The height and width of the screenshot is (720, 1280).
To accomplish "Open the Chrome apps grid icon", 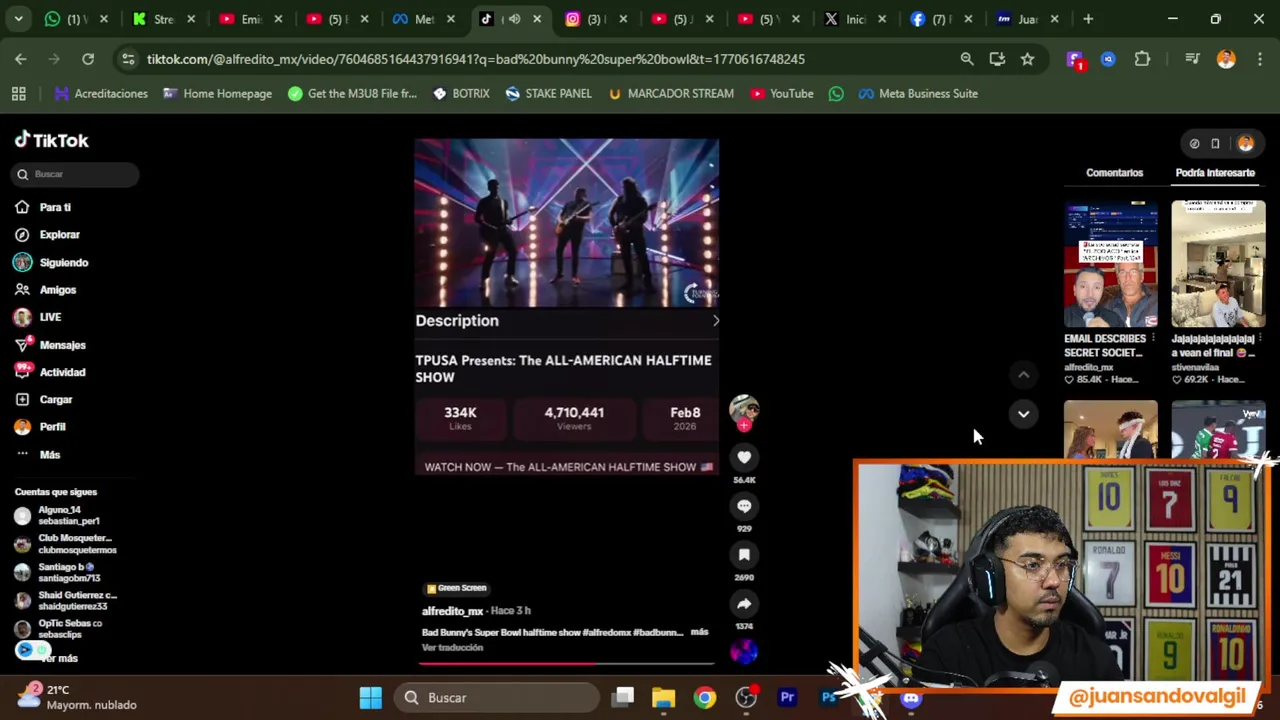I will pyautogui.click(x=18, y=93).
